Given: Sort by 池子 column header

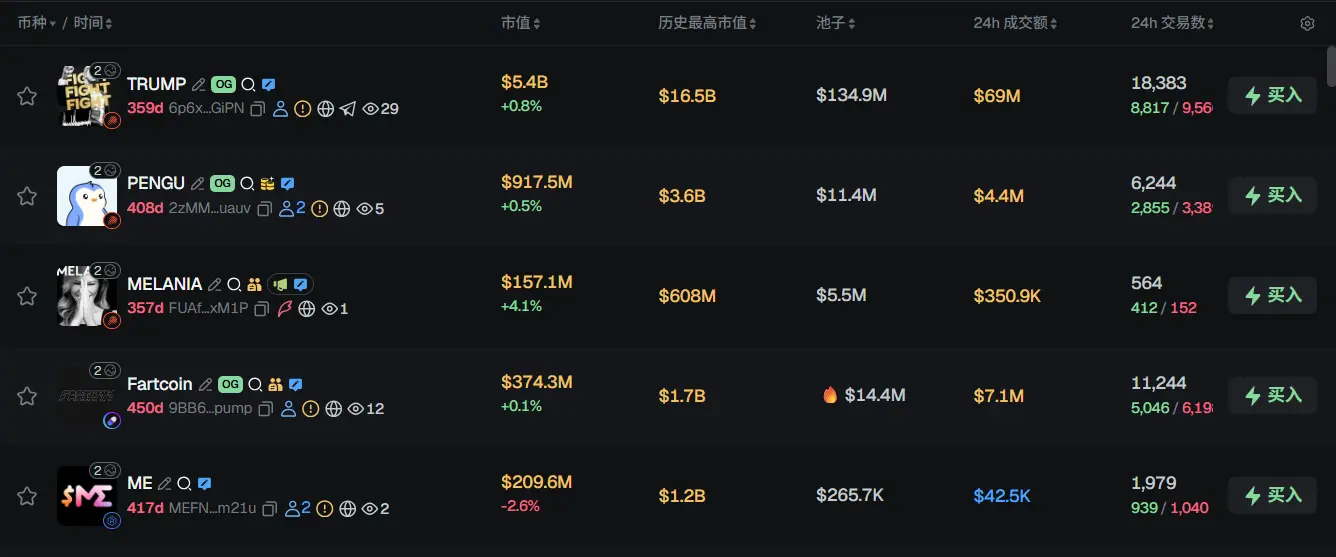Looking at the screenshot, I should 835,23.
